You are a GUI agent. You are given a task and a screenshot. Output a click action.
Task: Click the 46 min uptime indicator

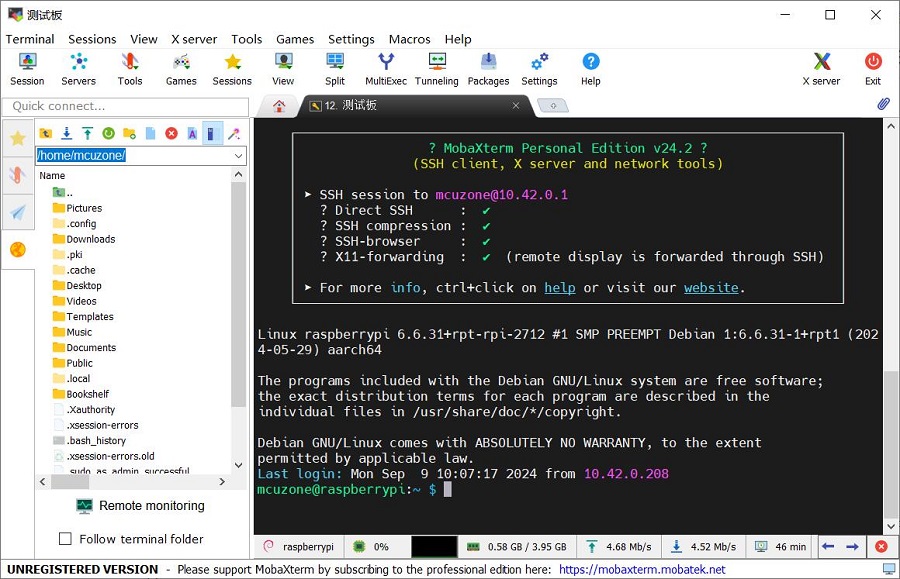tap(781, 547)
